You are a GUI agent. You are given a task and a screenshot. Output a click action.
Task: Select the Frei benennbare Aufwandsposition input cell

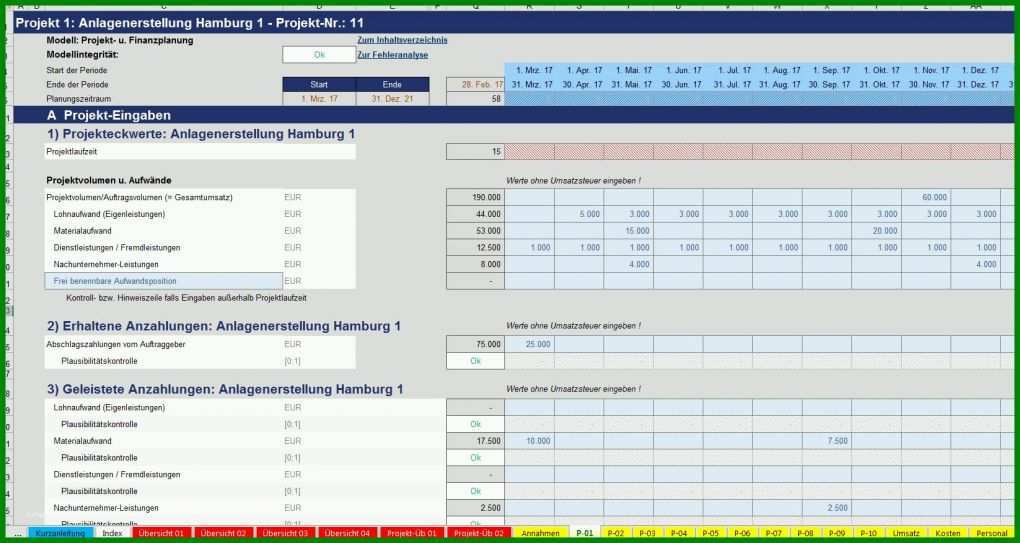point(163,281)
